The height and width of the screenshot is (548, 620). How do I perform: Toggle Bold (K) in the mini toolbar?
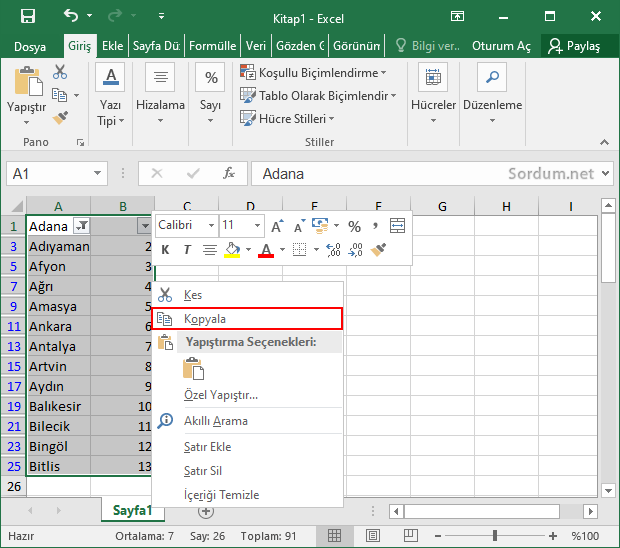click(x=165, y=250)
